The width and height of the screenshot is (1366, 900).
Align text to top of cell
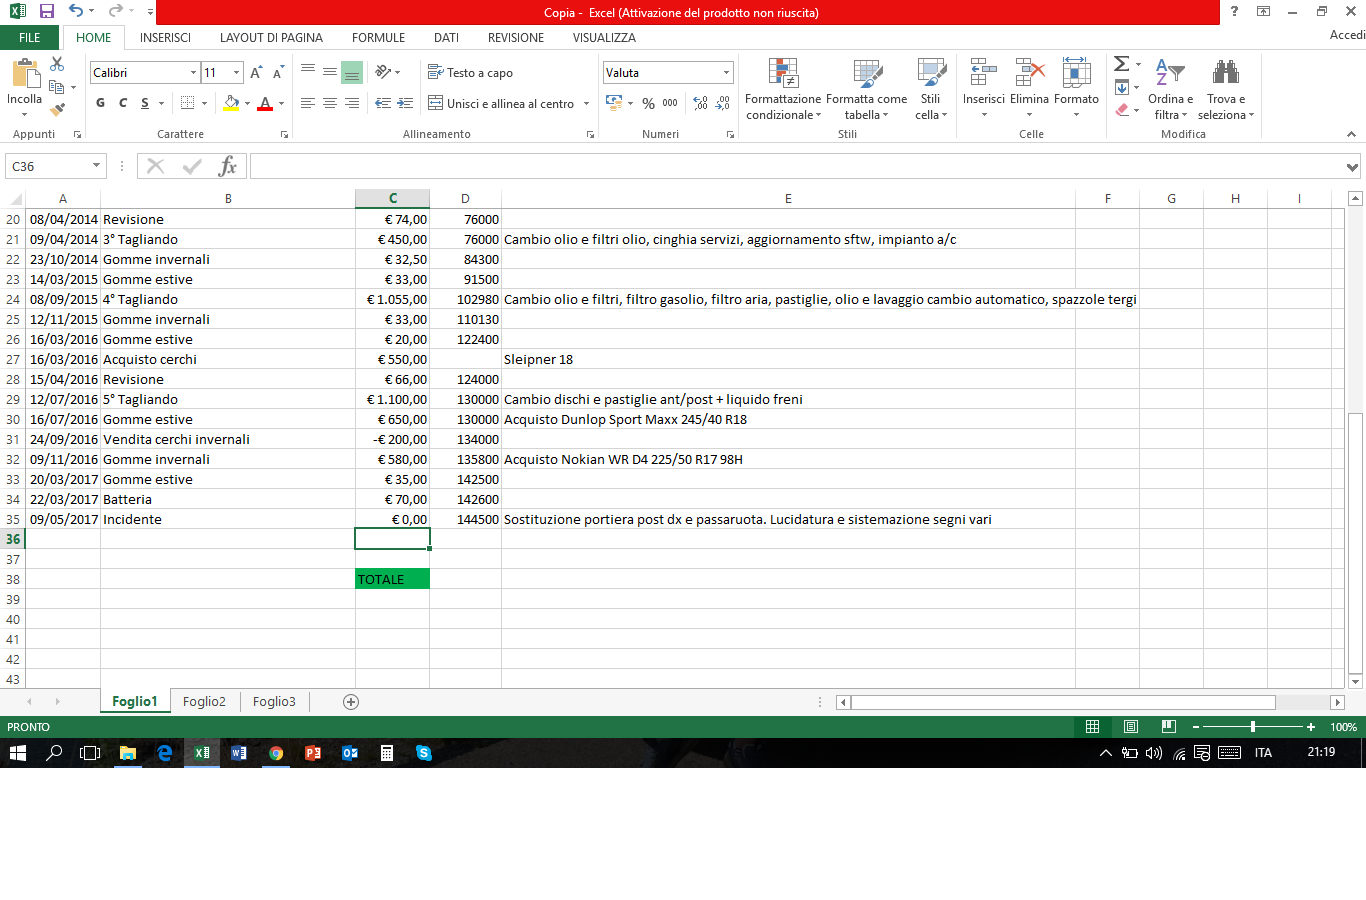pyautogui.click(x=308, y=72)
